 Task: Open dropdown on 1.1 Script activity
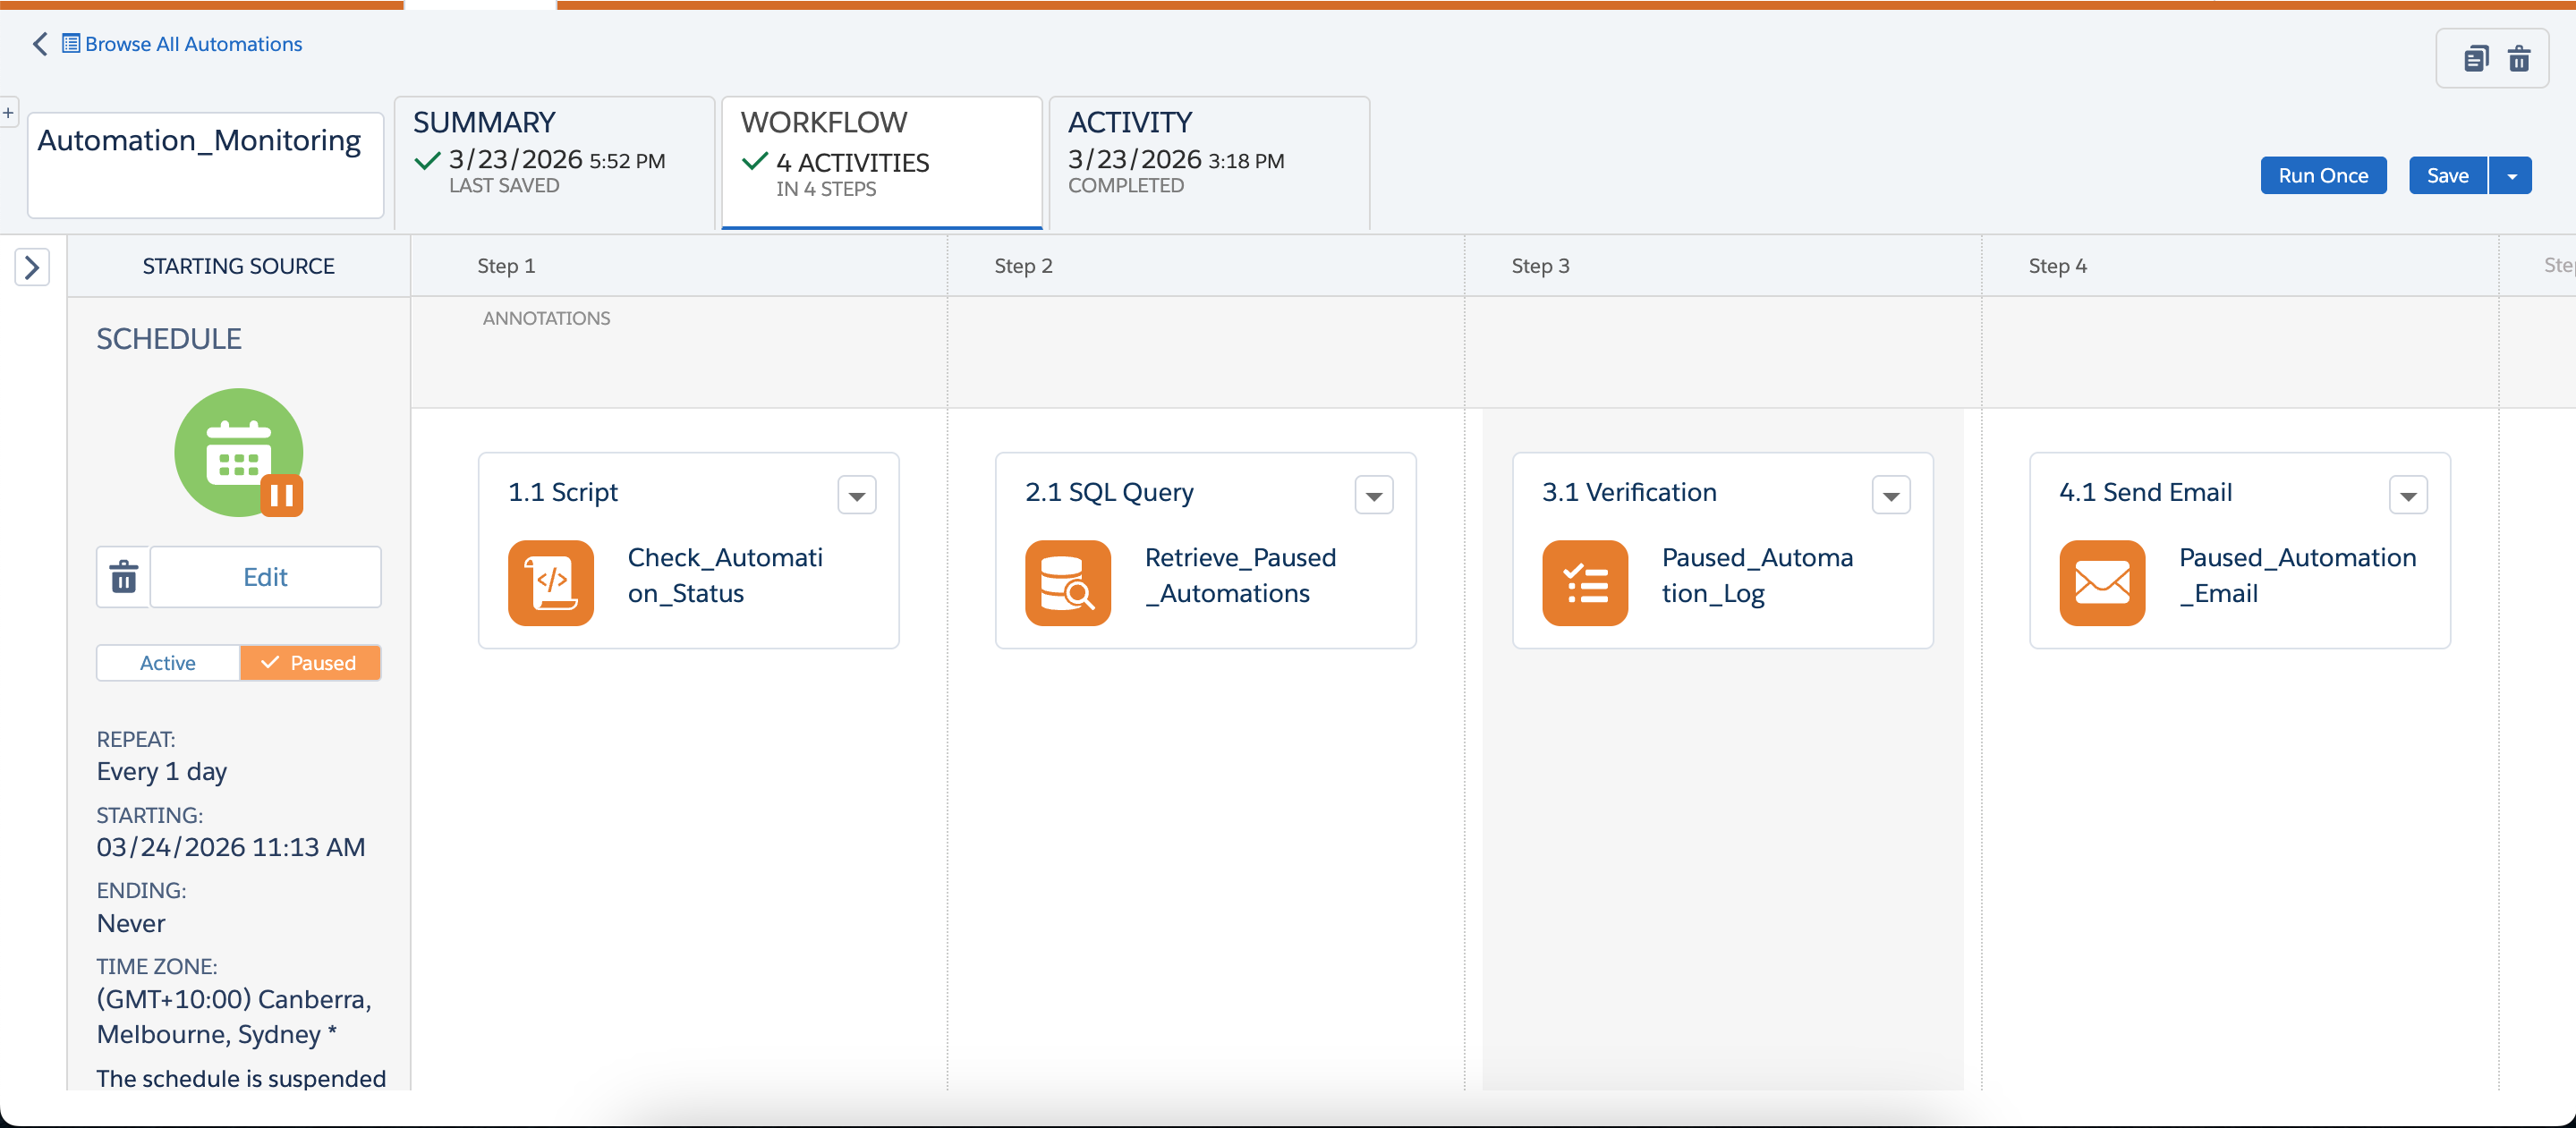[x=857, y=495]
